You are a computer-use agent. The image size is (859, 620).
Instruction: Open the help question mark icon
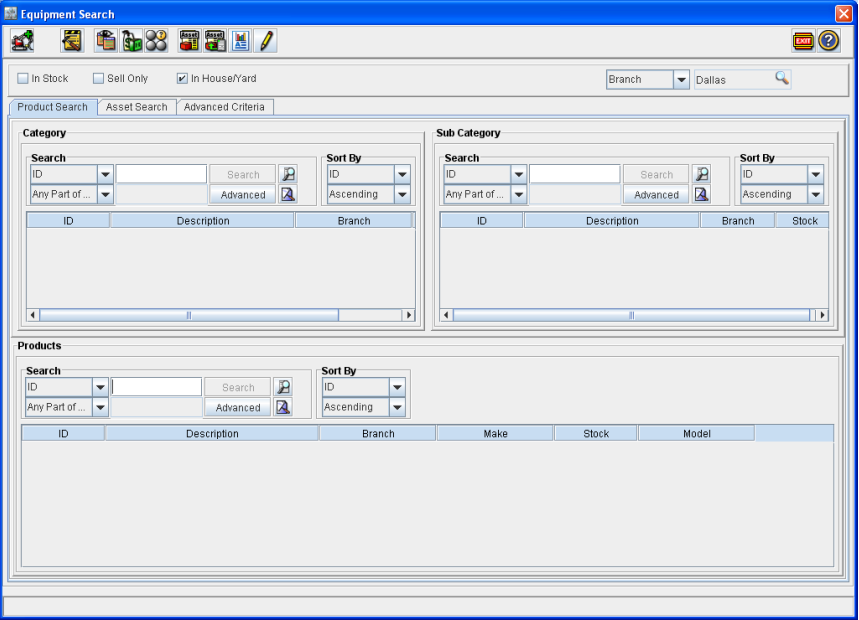829,41
